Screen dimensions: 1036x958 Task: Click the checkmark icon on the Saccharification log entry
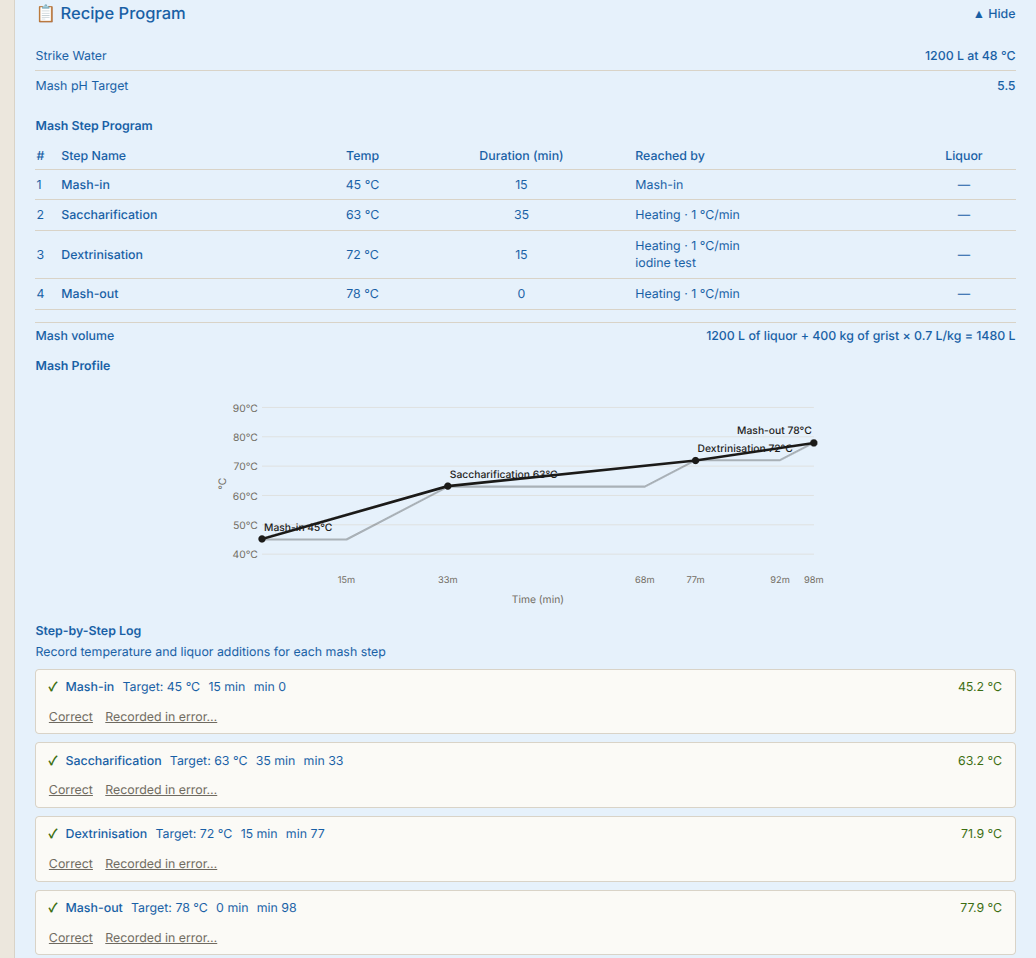click(53, 761)
